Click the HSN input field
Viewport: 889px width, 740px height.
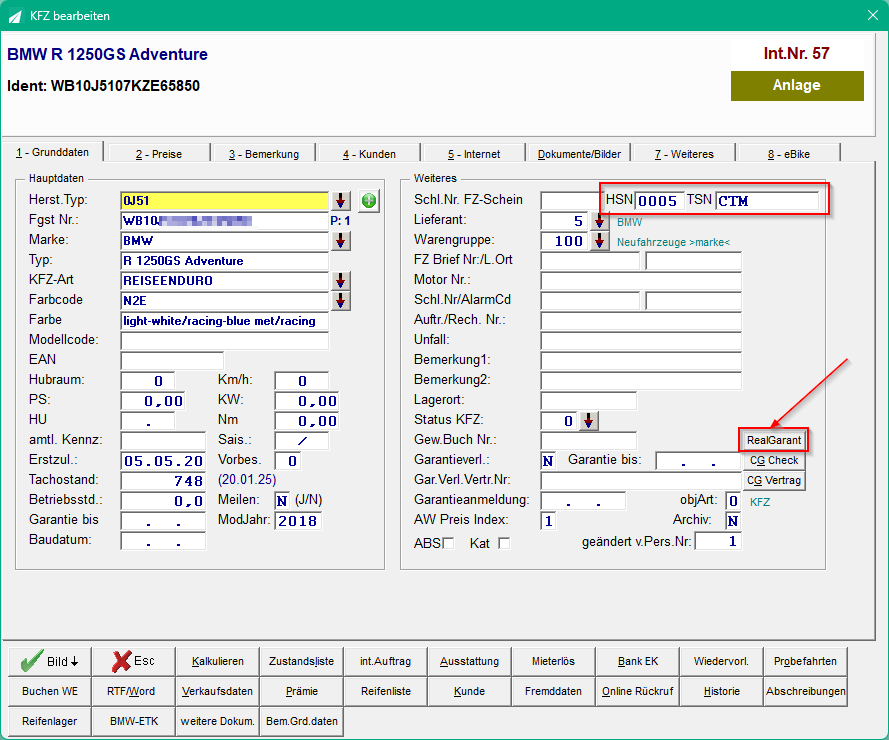(x=659, y=201)
